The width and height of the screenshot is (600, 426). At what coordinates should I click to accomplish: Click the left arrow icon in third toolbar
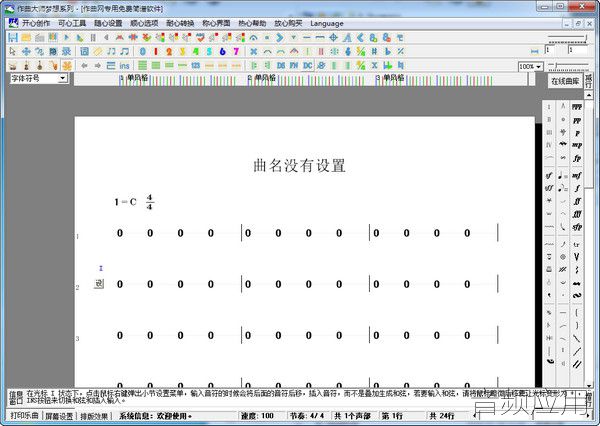[x=84, y=65]
